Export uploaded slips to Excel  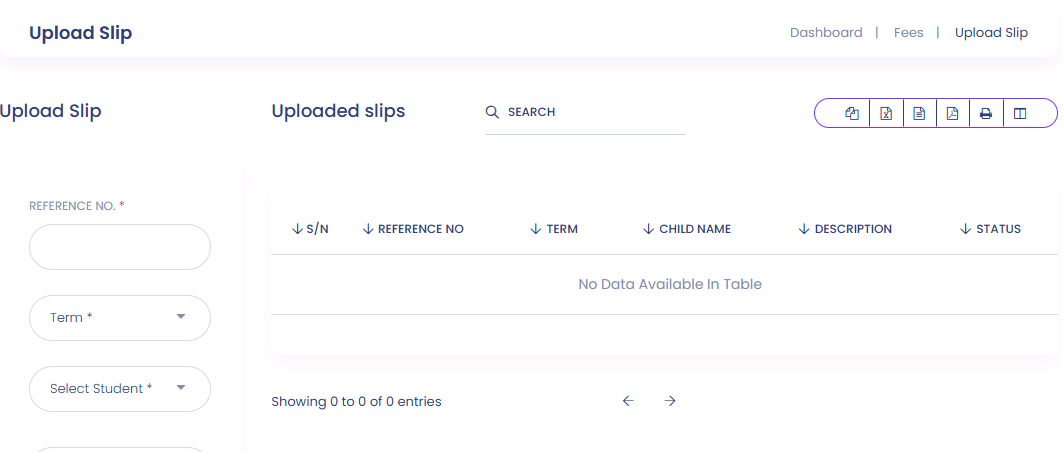886,114
